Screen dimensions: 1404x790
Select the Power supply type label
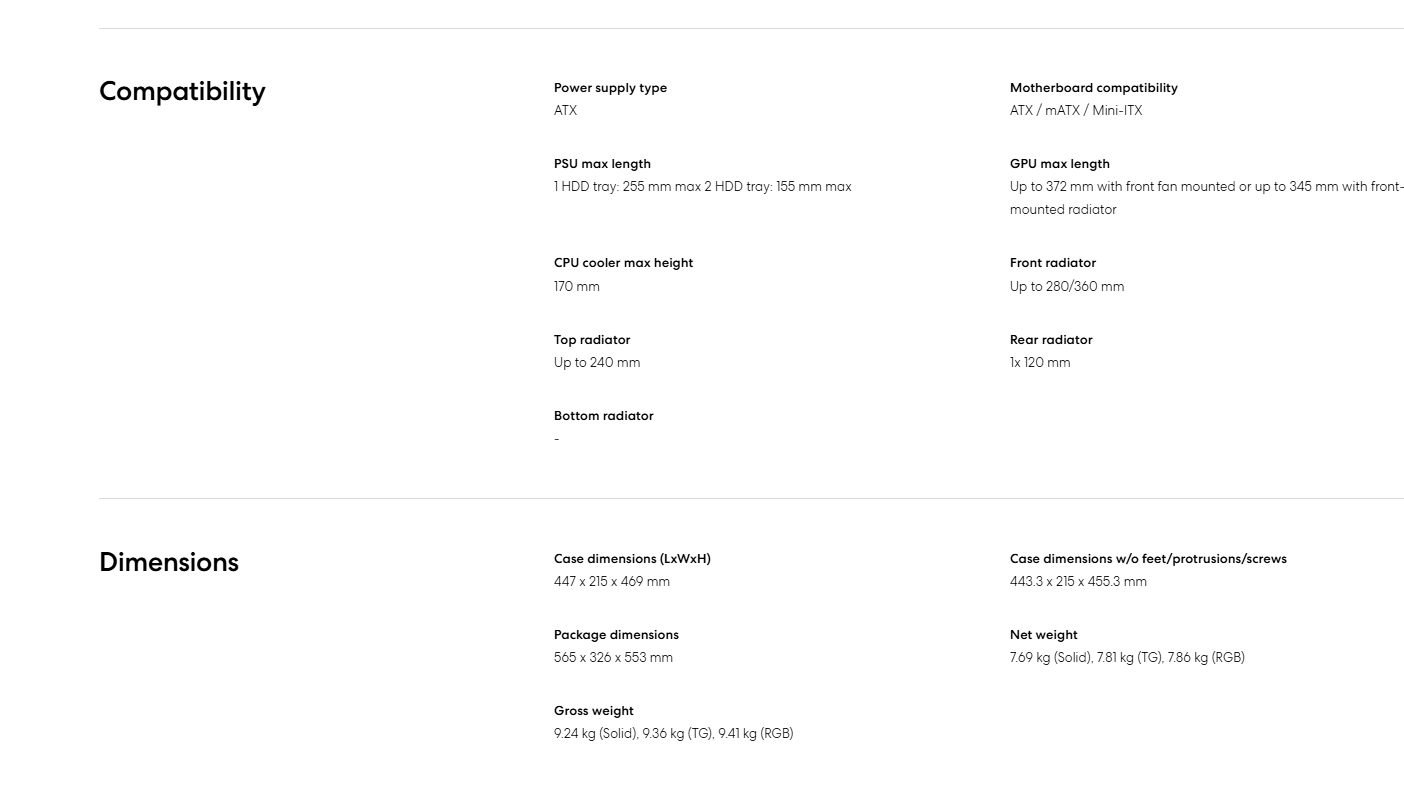(610, 88)
